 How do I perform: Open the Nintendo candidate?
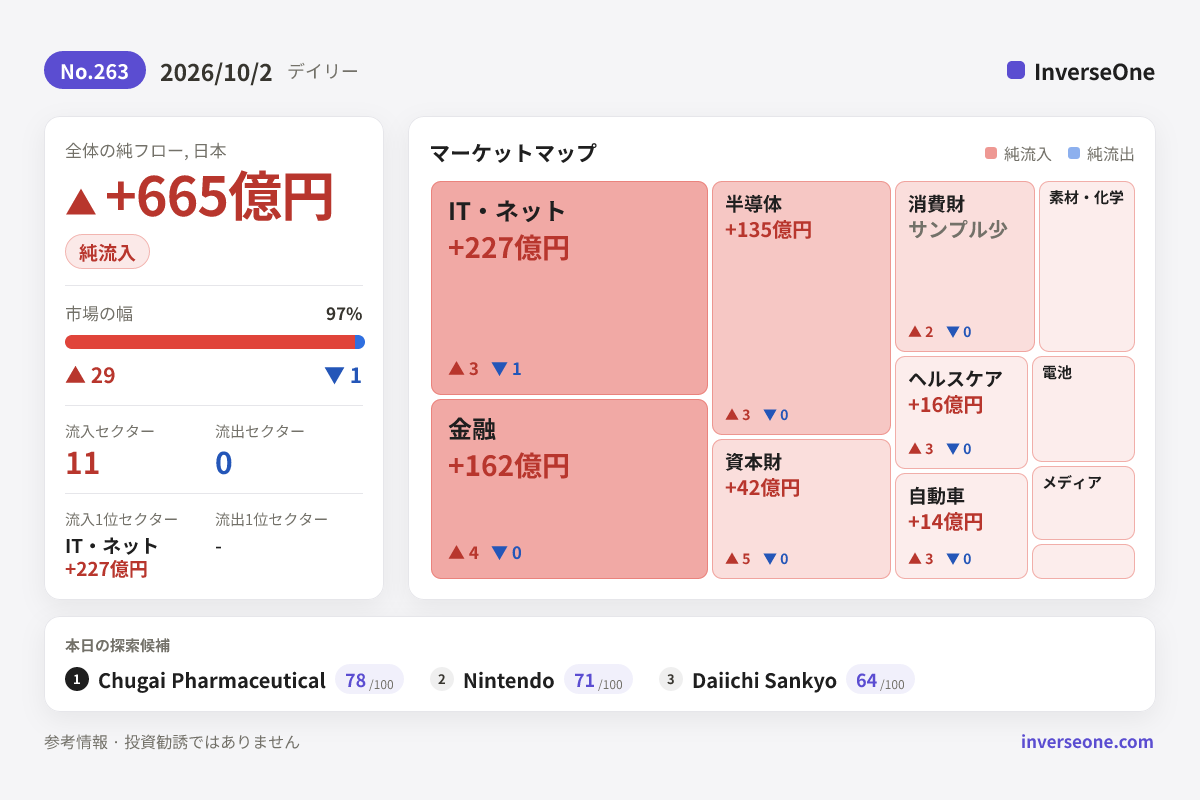[x=508, y=681]
